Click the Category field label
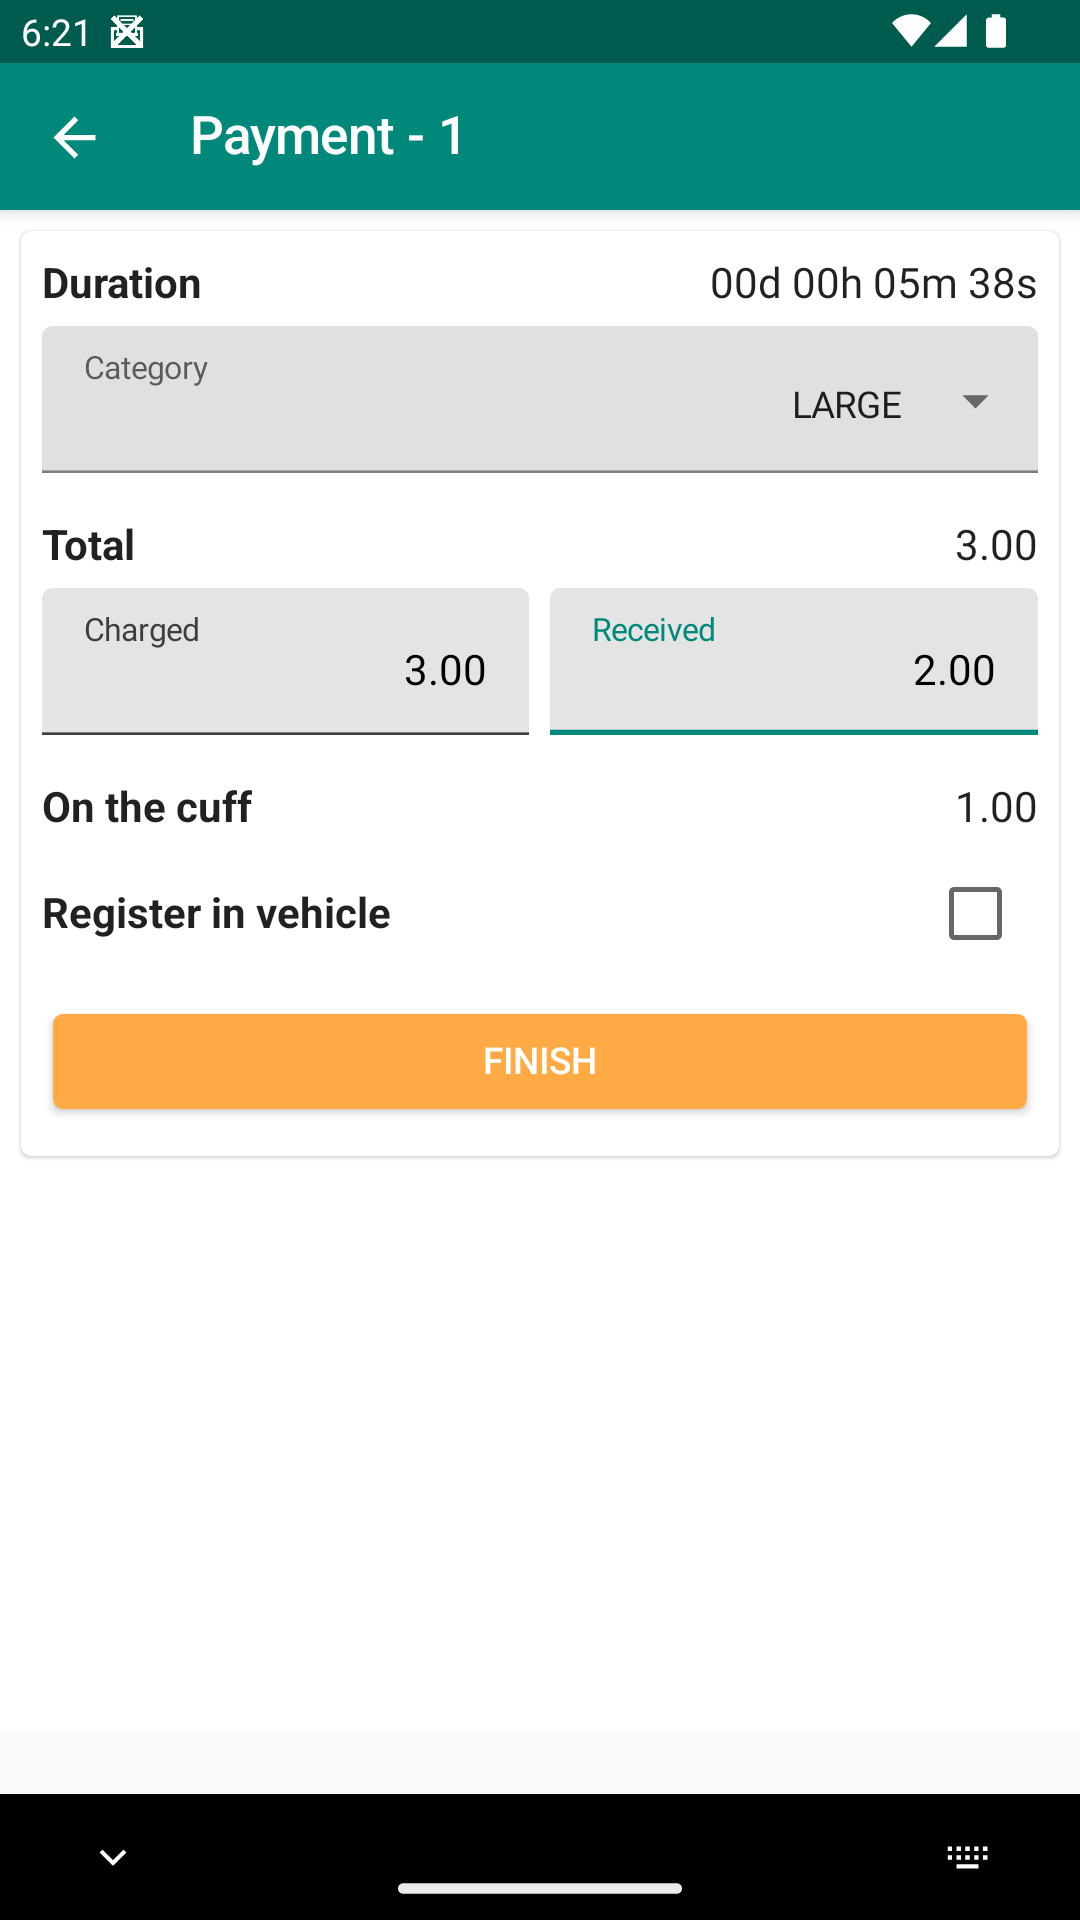The height and width of the screenshot is (1920, 1080). coord(146,368)
